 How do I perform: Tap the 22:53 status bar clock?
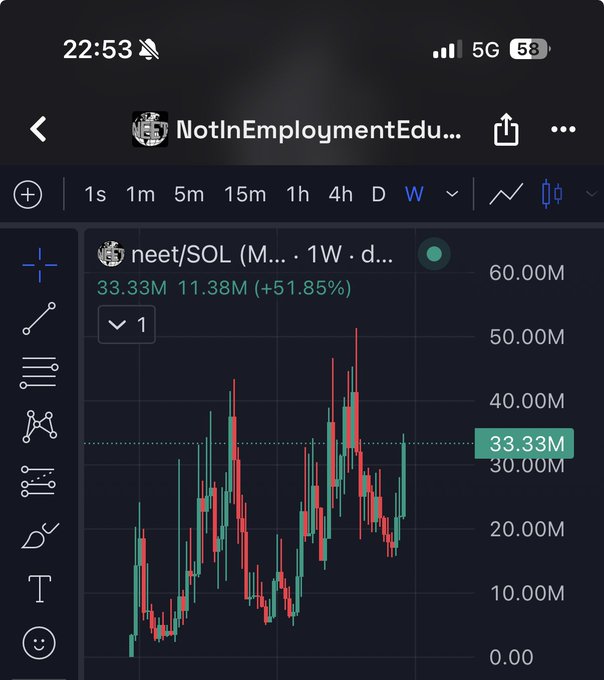[98, 49]
